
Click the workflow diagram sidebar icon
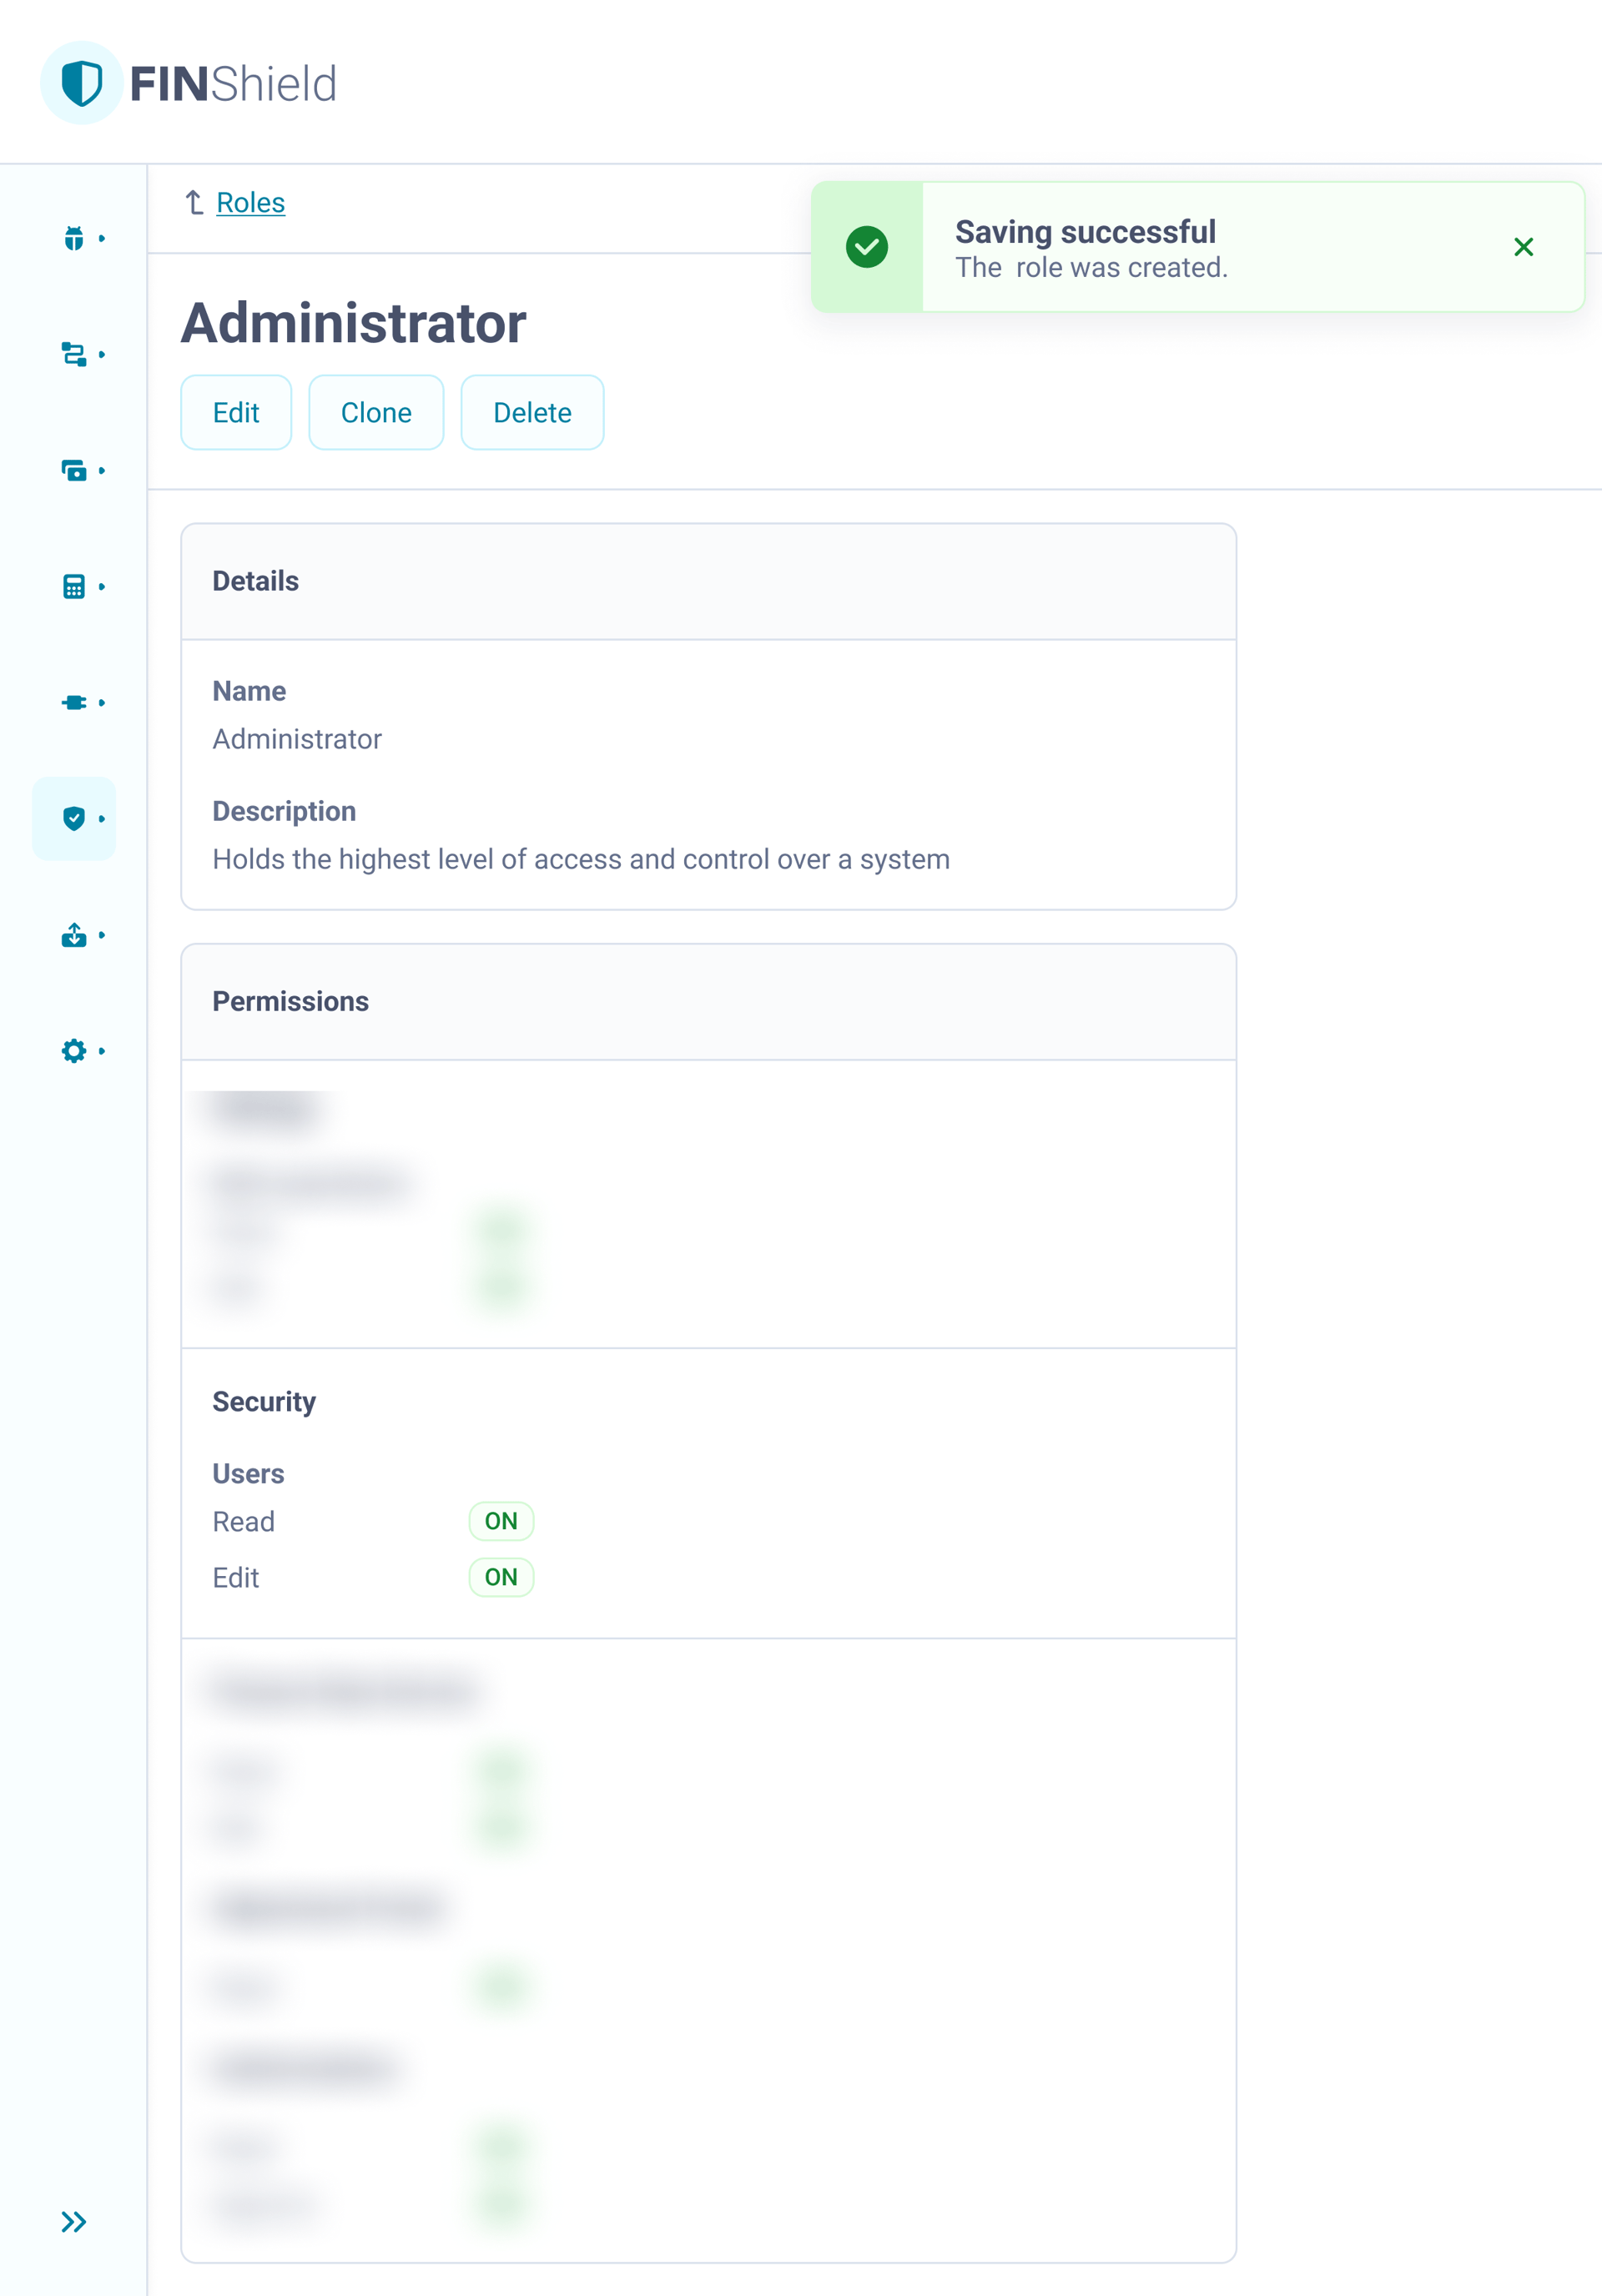[x=74, y=354]
